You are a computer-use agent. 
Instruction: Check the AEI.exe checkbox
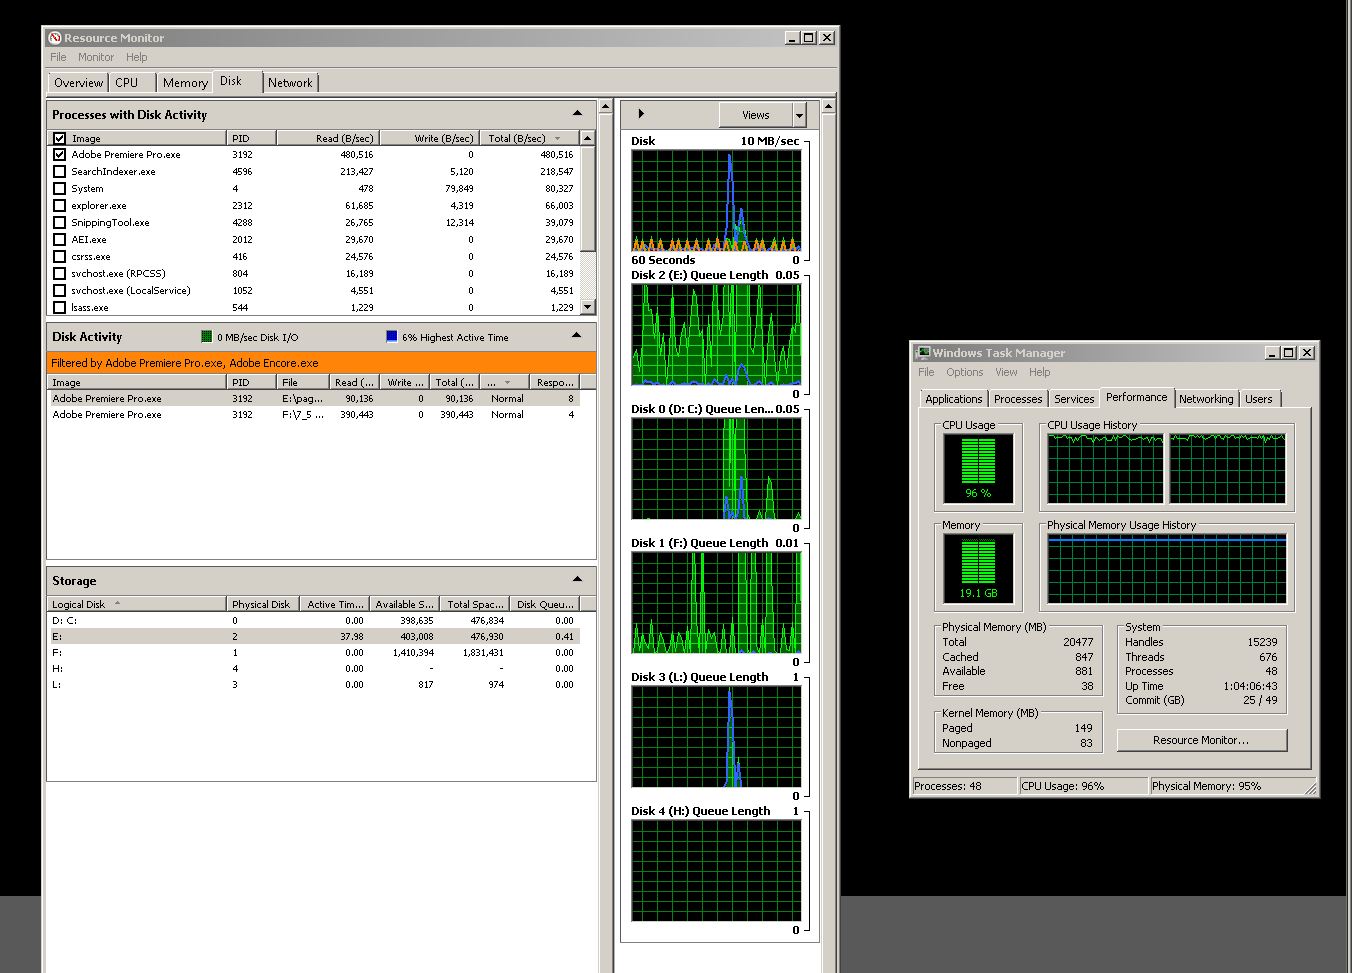tap(60, 240)
